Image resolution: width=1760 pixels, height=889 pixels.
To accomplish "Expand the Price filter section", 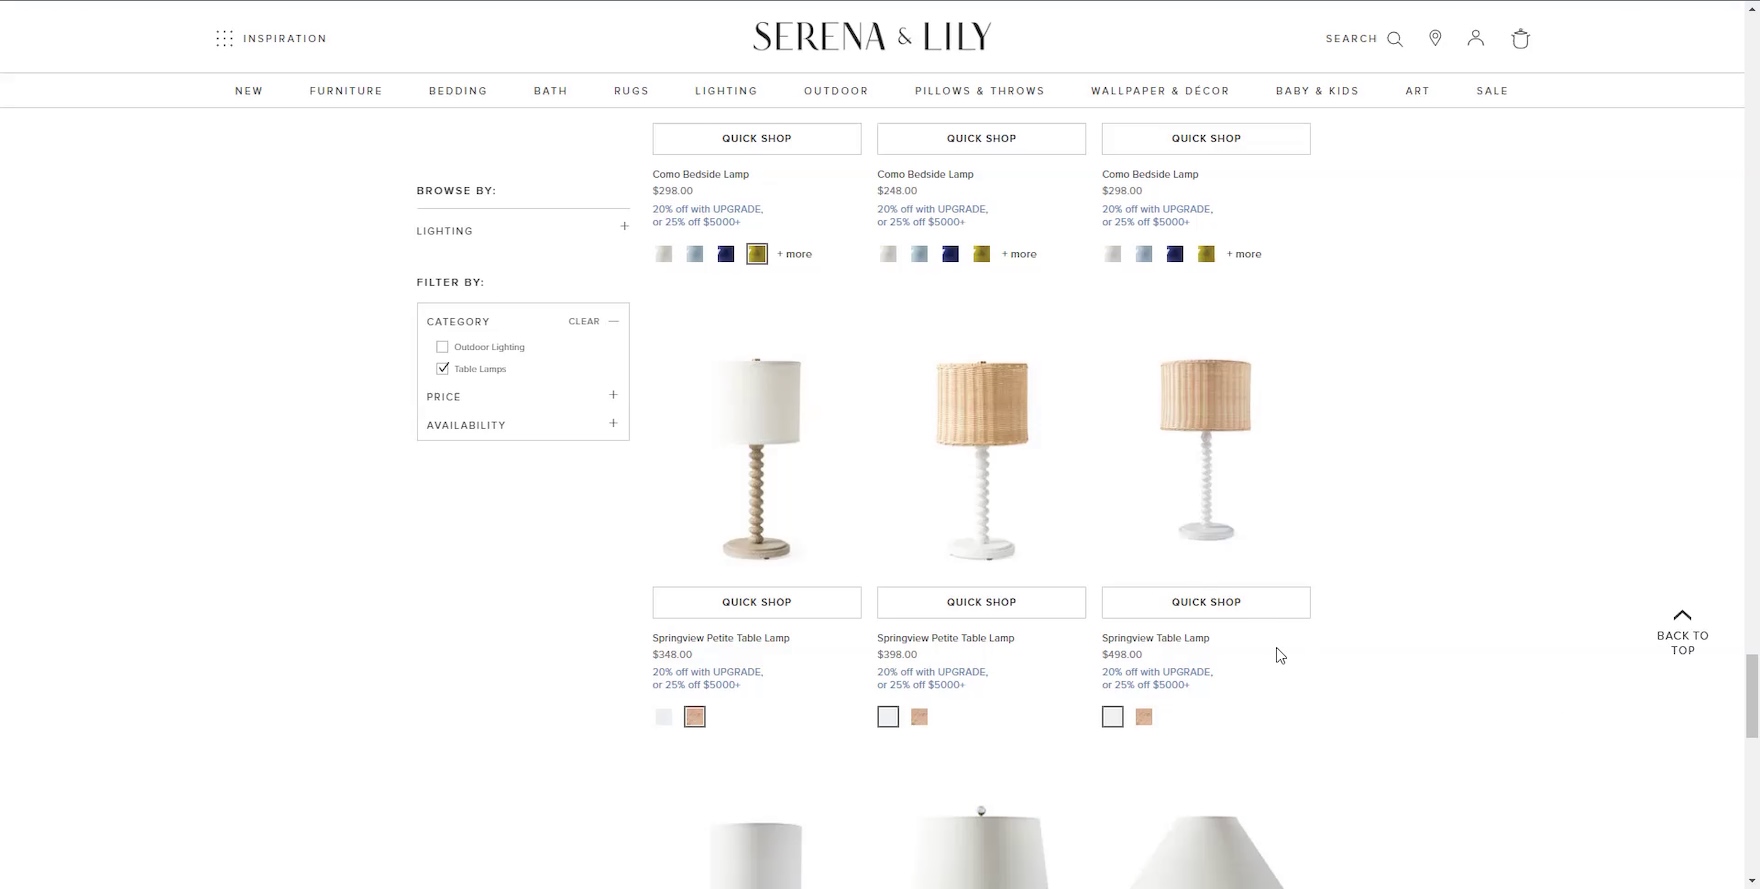I will 613,396.
